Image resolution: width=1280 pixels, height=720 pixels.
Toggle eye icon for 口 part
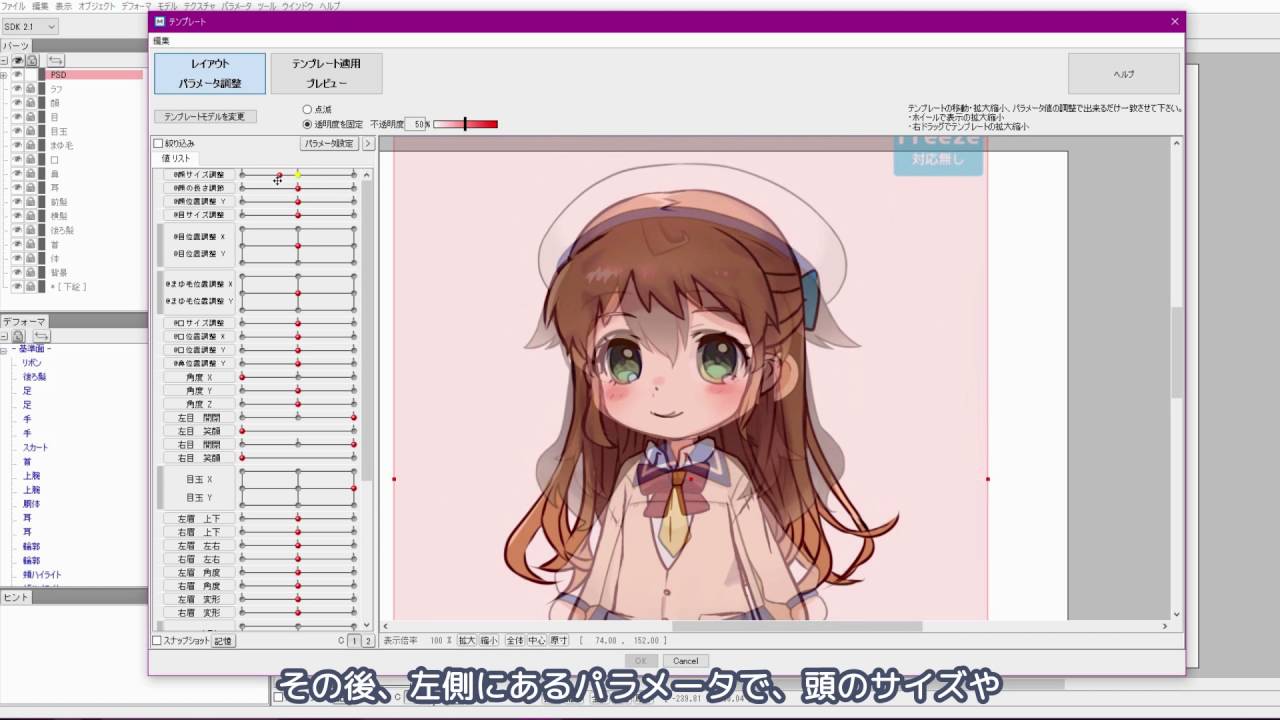pyautogui.click(x=17, y=159)
